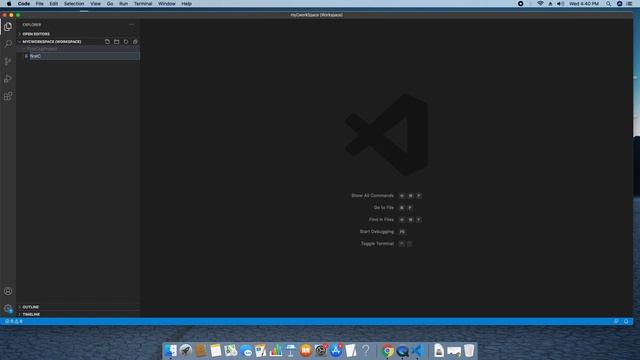This screenshot has width=640, height=360.
Task: Open Spotlight search in menu bar
Action: point(609,4)
